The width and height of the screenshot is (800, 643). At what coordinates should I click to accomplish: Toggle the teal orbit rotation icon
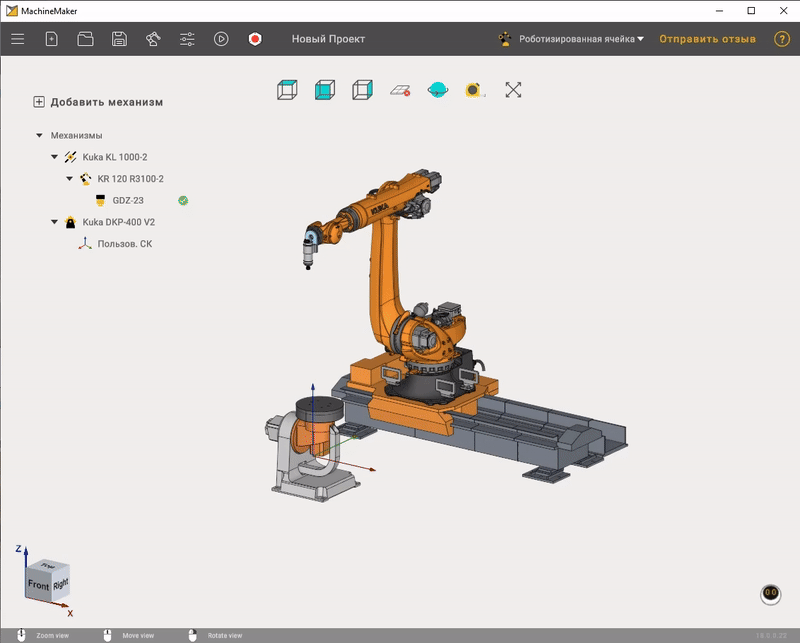[x=437, y=90]
